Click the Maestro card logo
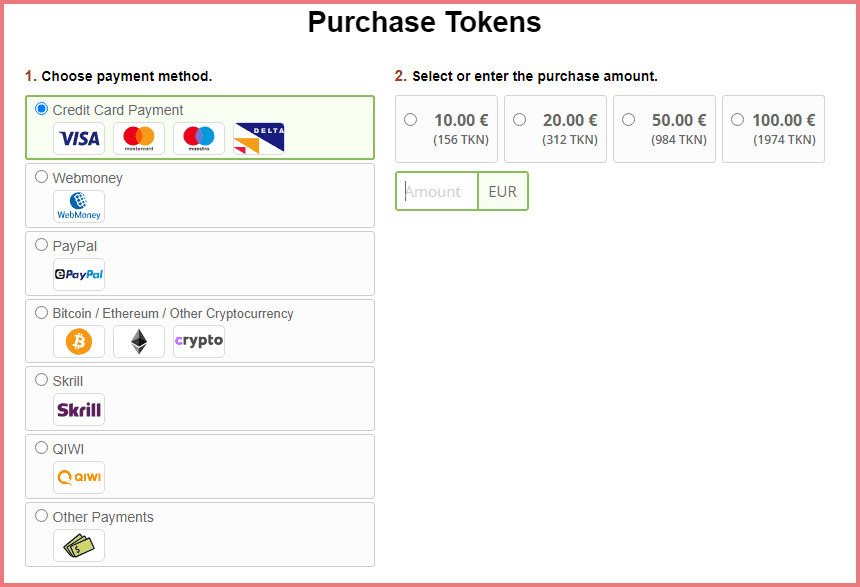Viewport: 860px width, 587px height. pyautogui.click(x=199, y=138)
